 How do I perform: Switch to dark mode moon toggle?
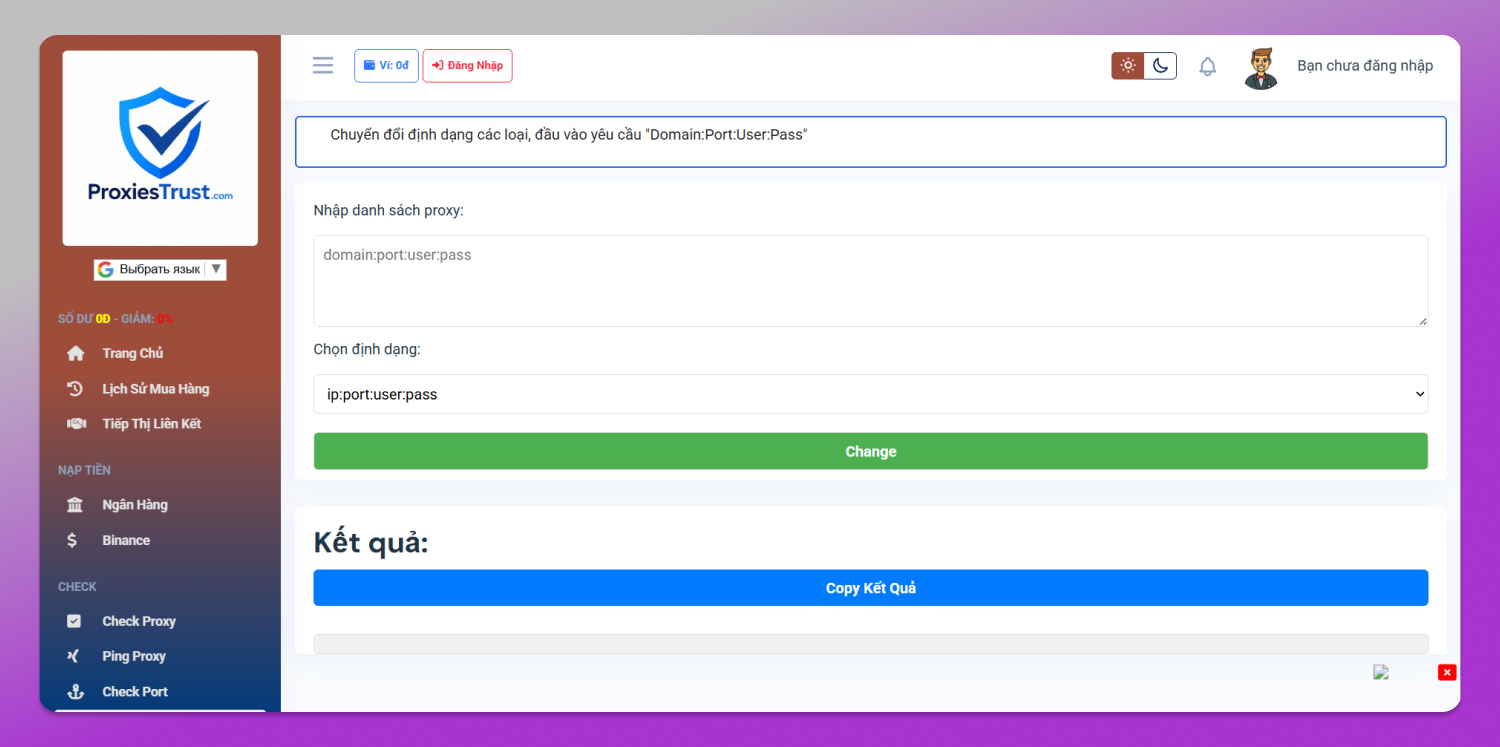(1160, 66)
